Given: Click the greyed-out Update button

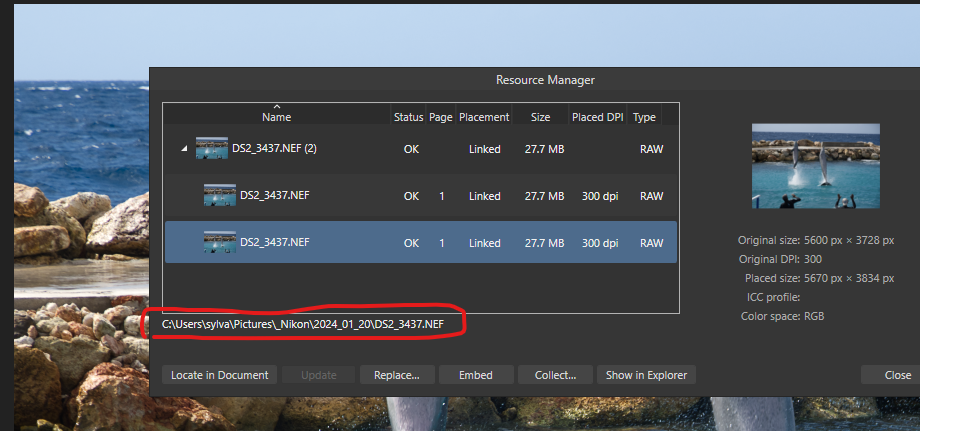Looking at the screenshot, I should click(x=318, y=375).
